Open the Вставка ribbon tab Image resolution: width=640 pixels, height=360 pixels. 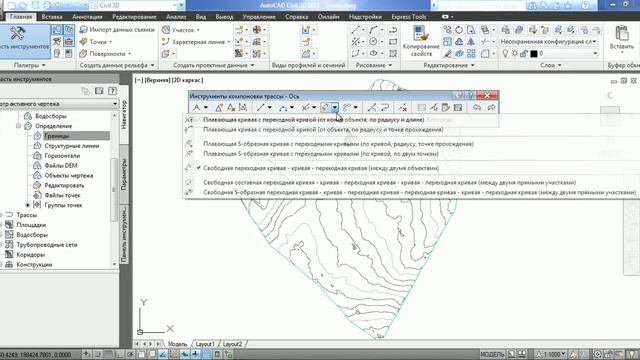tap(52, 17)
